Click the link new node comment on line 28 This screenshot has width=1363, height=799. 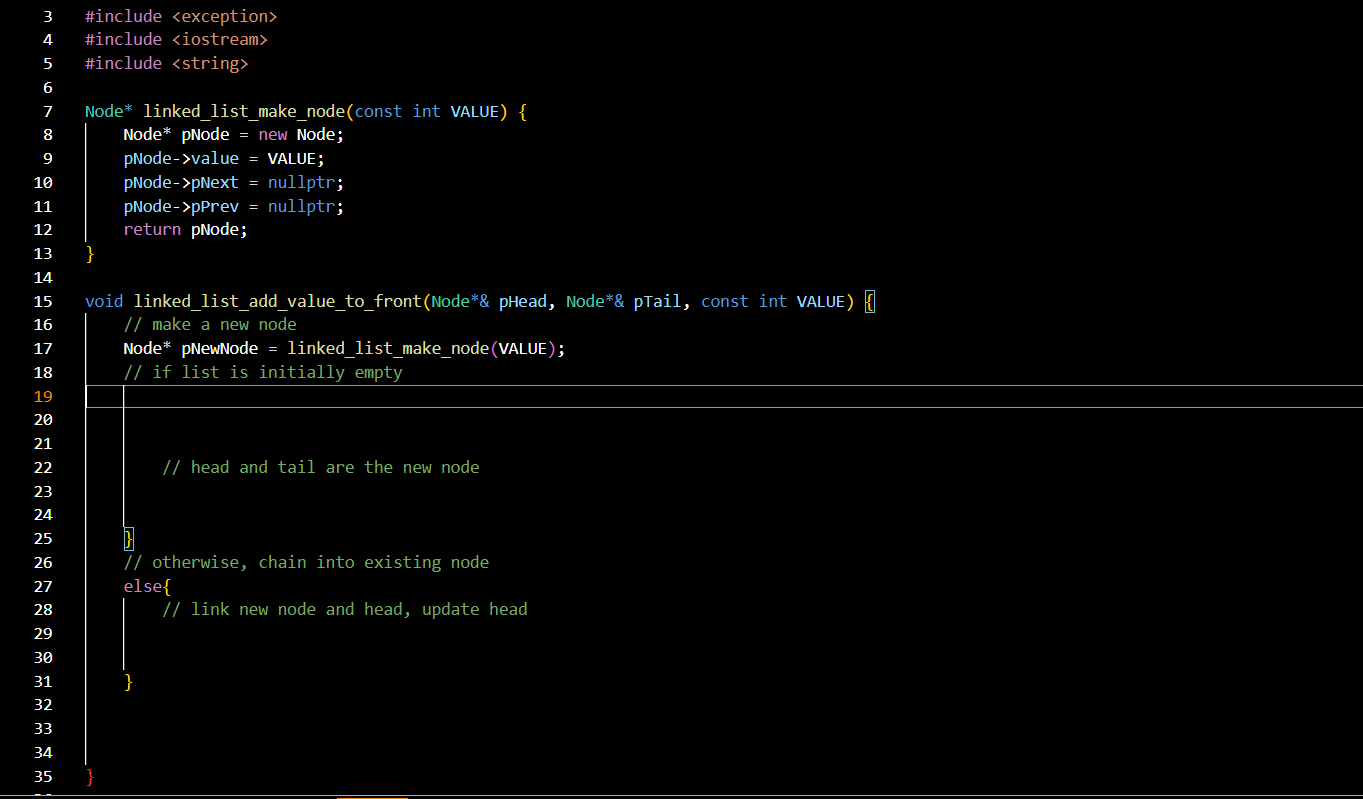pyautogui.click(x=344, y=609)
